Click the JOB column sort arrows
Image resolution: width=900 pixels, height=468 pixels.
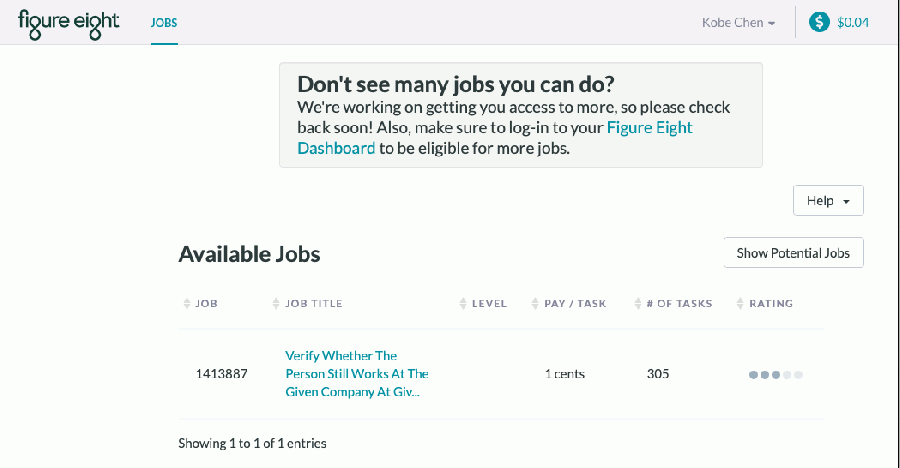pyautogui.click(x=187, y=304)
